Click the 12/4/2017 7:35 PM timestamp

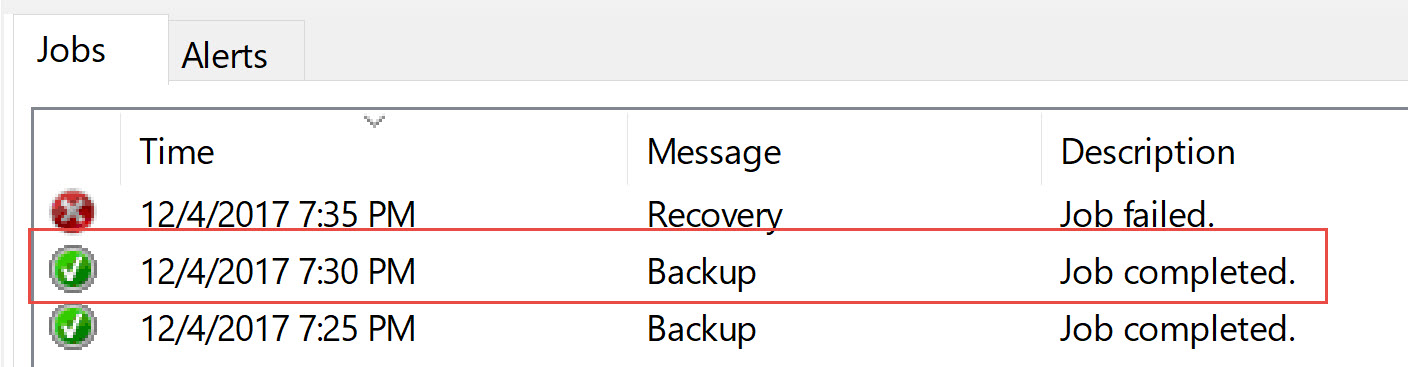pyautogui.click(x=277, y=214)
